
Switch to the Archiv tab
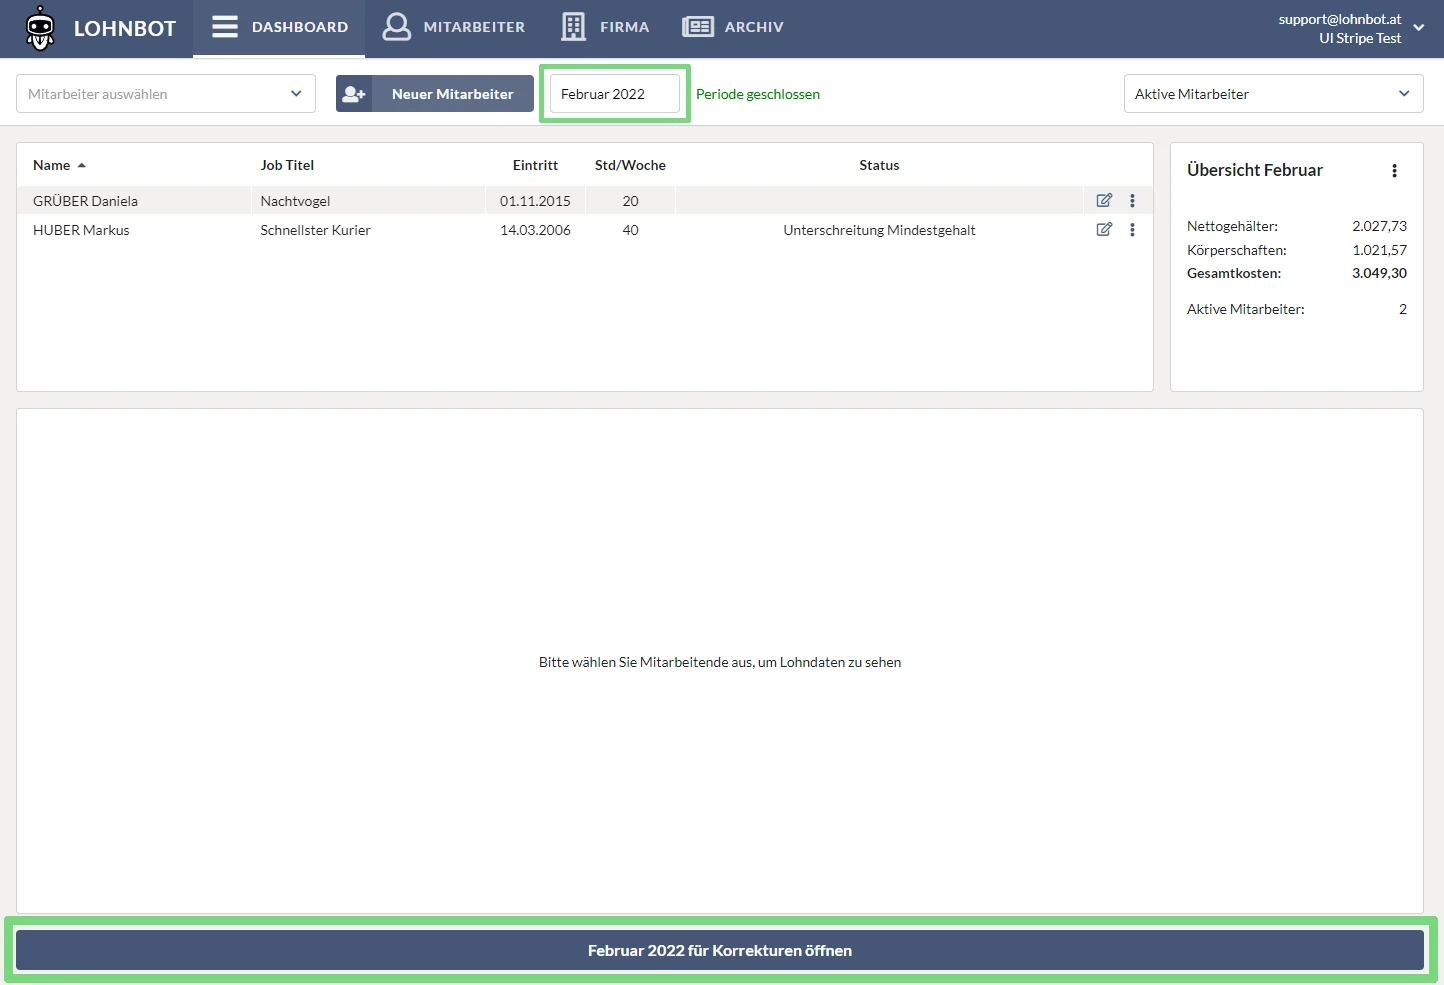(733, 27)
